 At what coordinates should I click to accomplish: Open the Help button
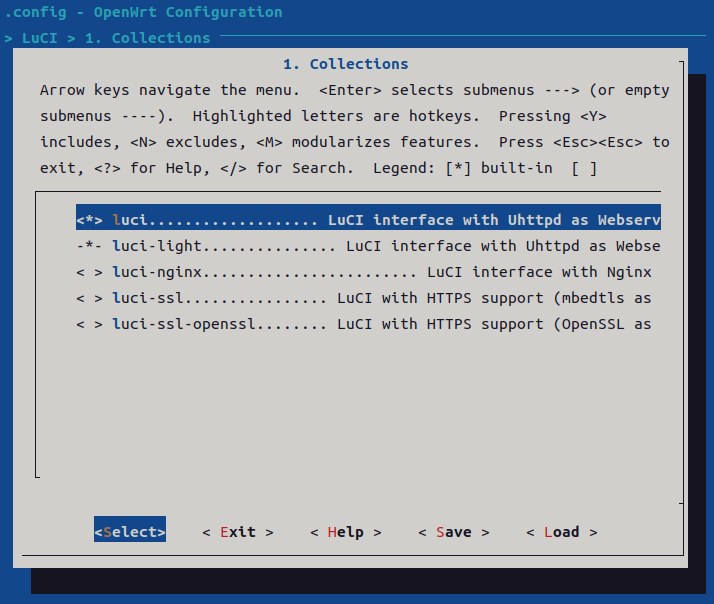click(346, 532)
